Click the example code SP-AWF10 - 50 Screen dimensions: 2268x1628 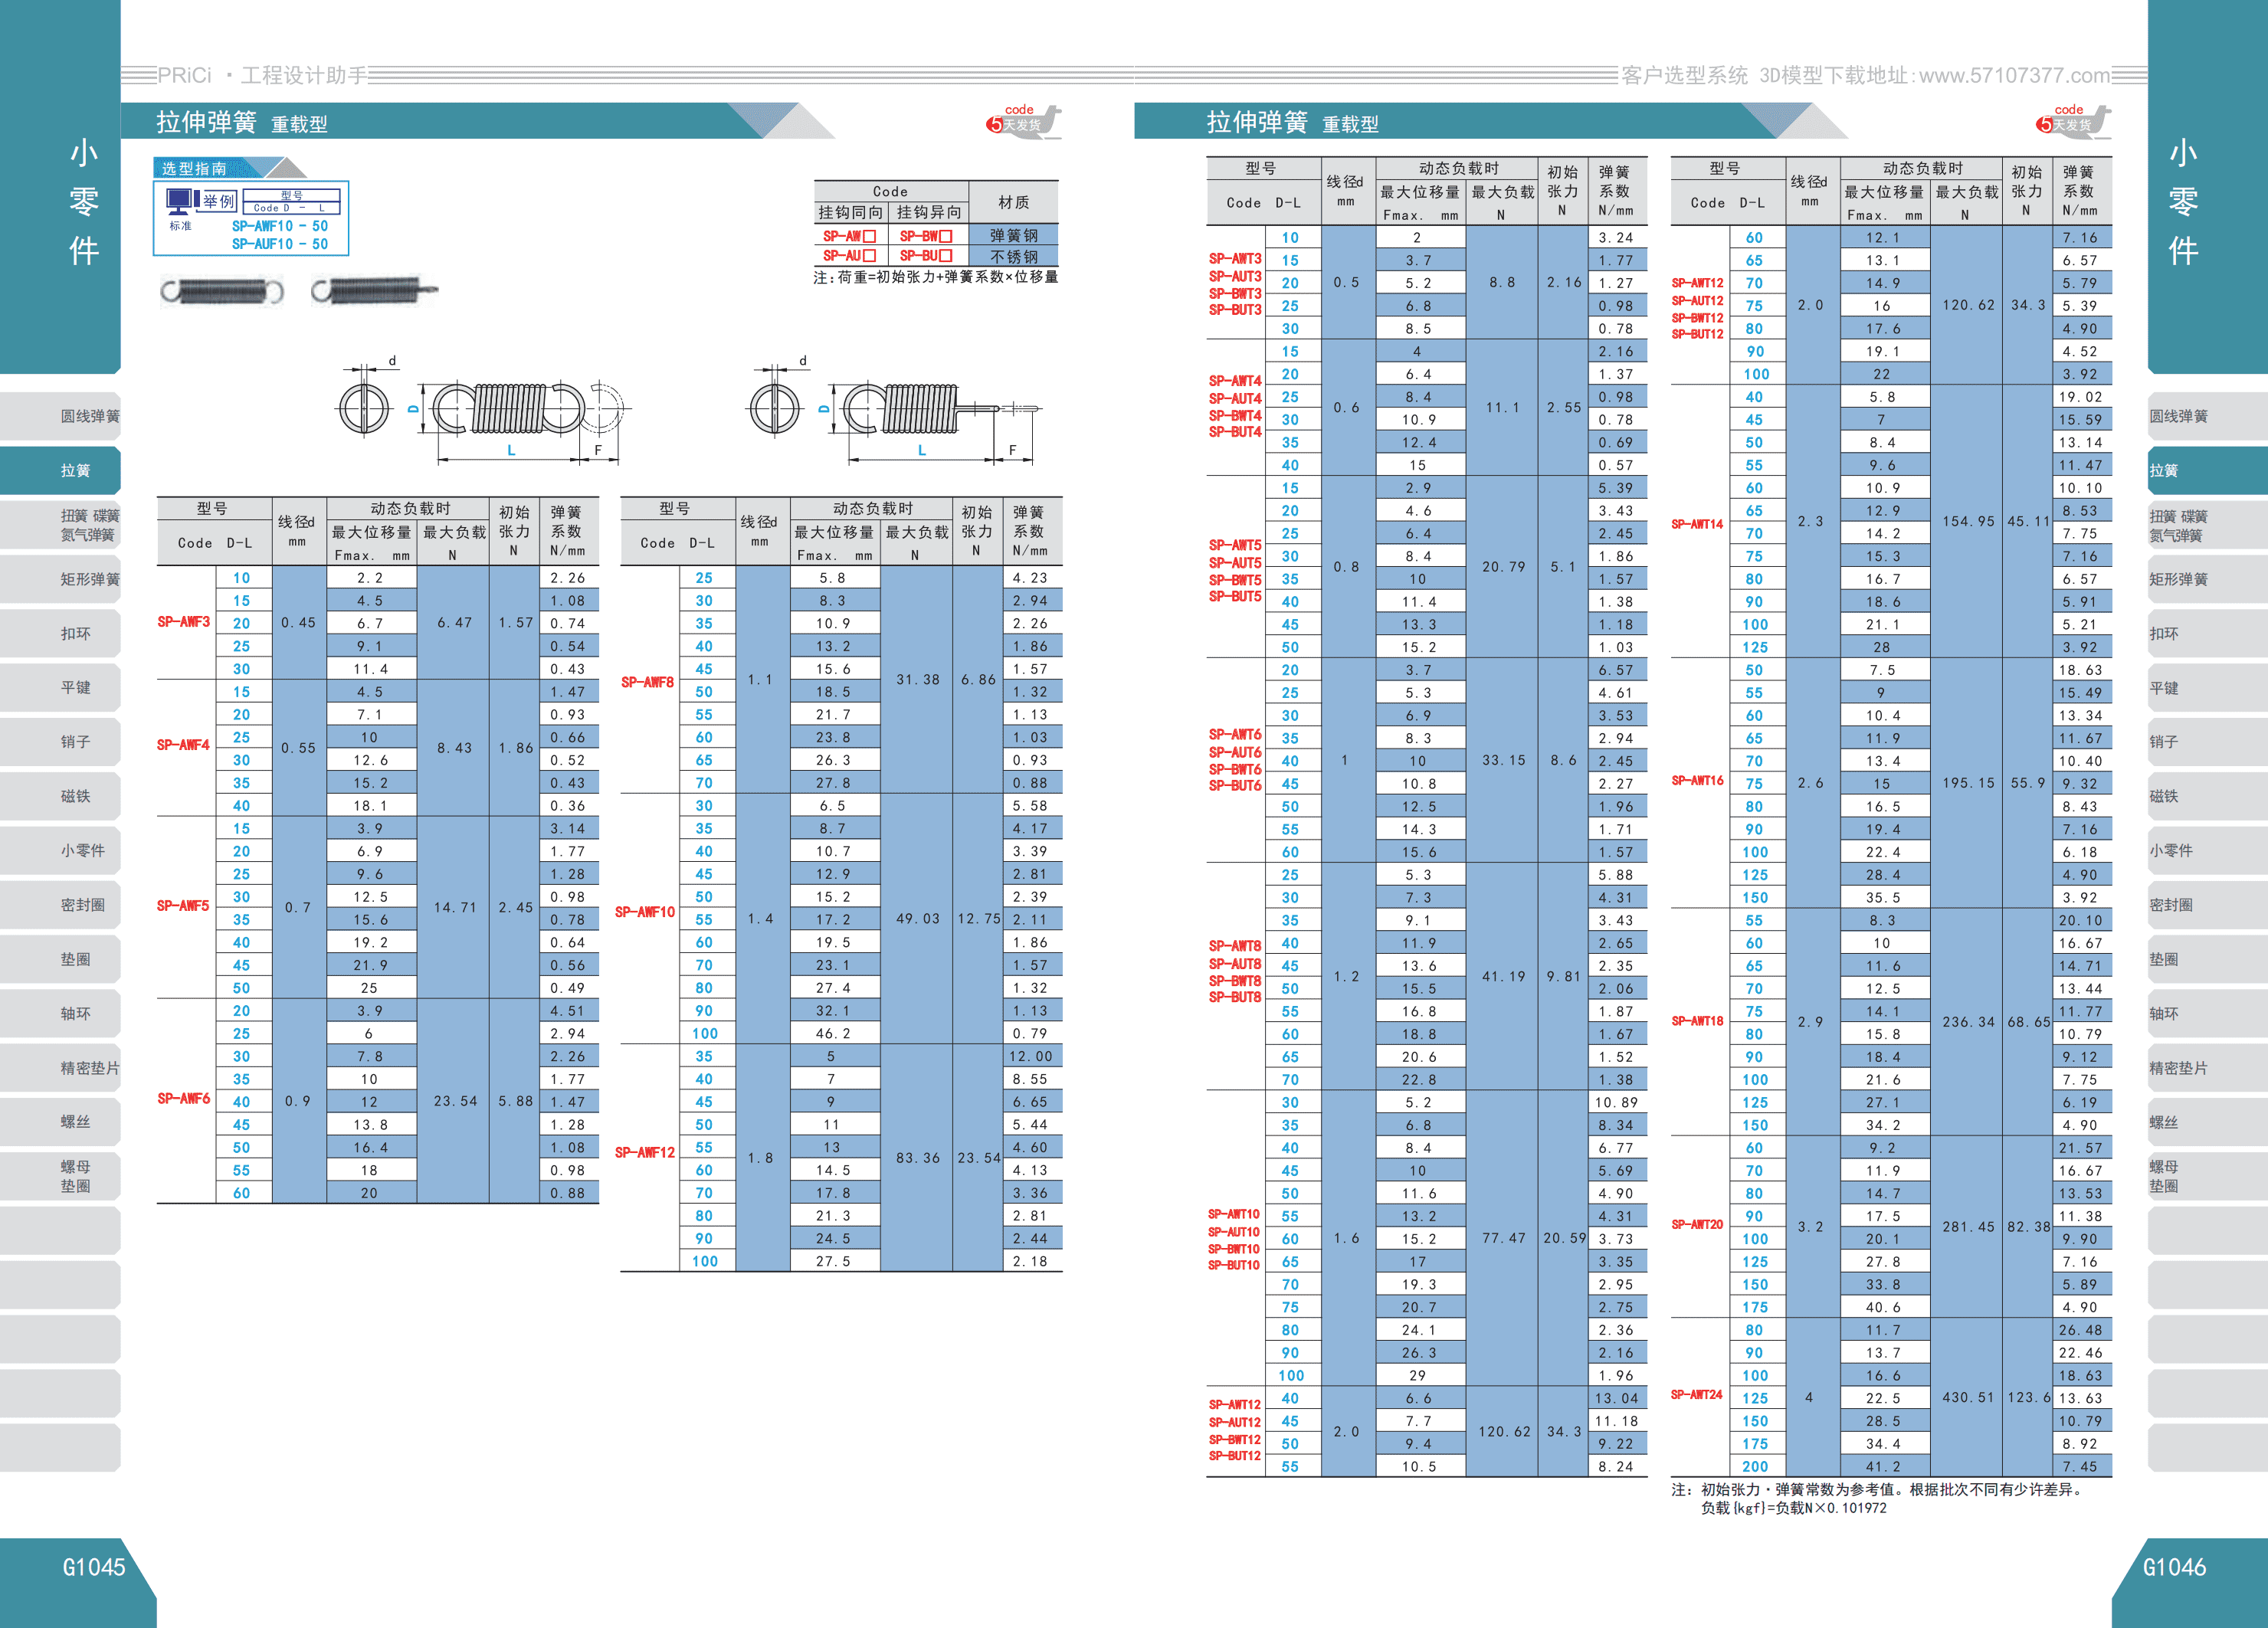point(280,226)
